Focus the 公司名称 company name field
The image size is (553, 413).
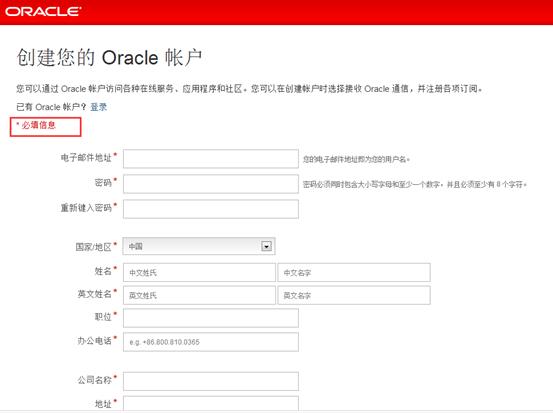(x=211, y=381)
